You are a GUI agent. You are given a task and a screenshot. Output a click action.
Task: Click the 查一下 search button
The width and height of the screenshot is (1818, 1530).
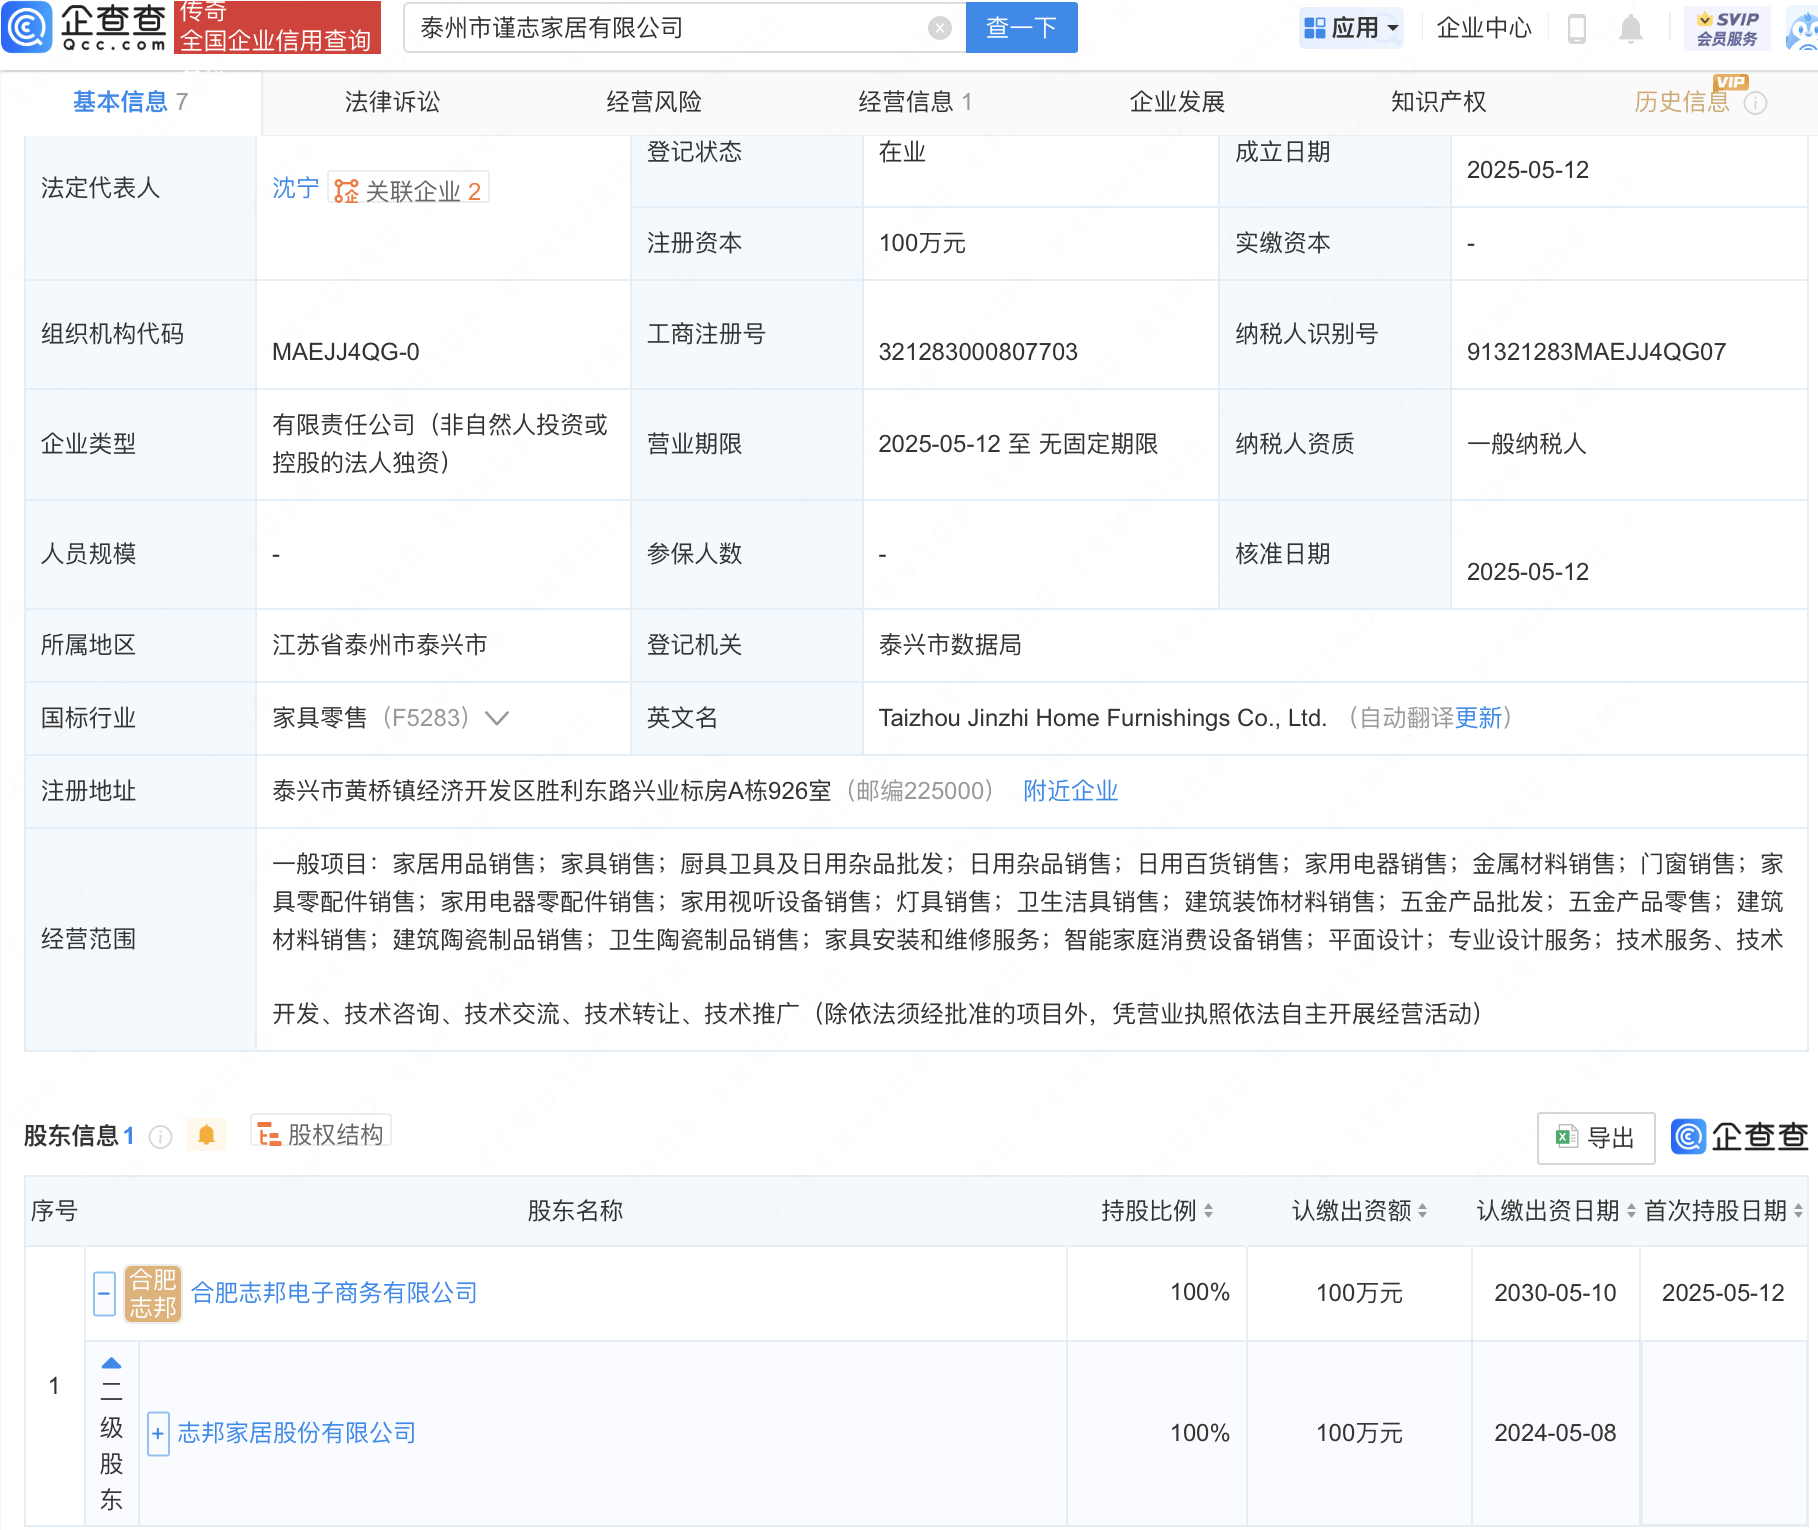(1021, 27)
